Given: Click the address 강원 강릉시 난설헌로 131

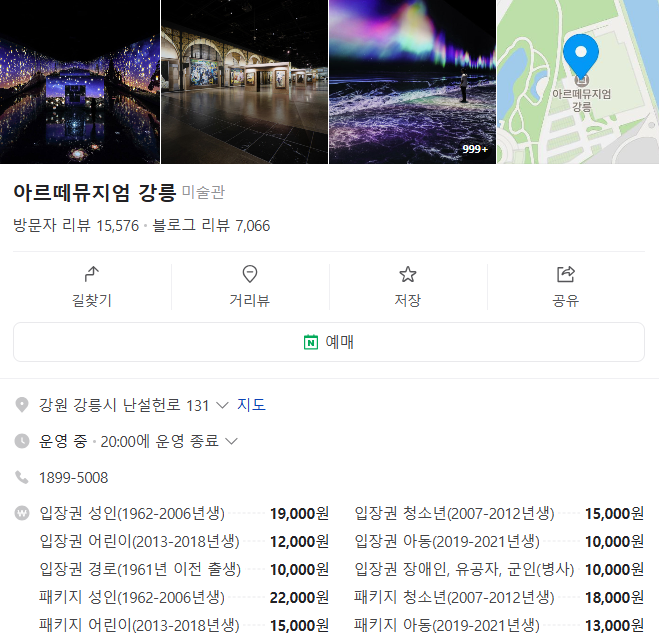Looking at the screenshot, I should coord(124,405).
